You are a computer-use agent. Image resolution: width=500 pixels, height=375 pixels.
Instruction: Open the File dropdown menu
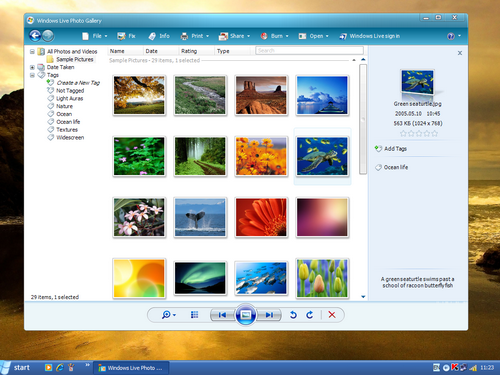point(95,36)
